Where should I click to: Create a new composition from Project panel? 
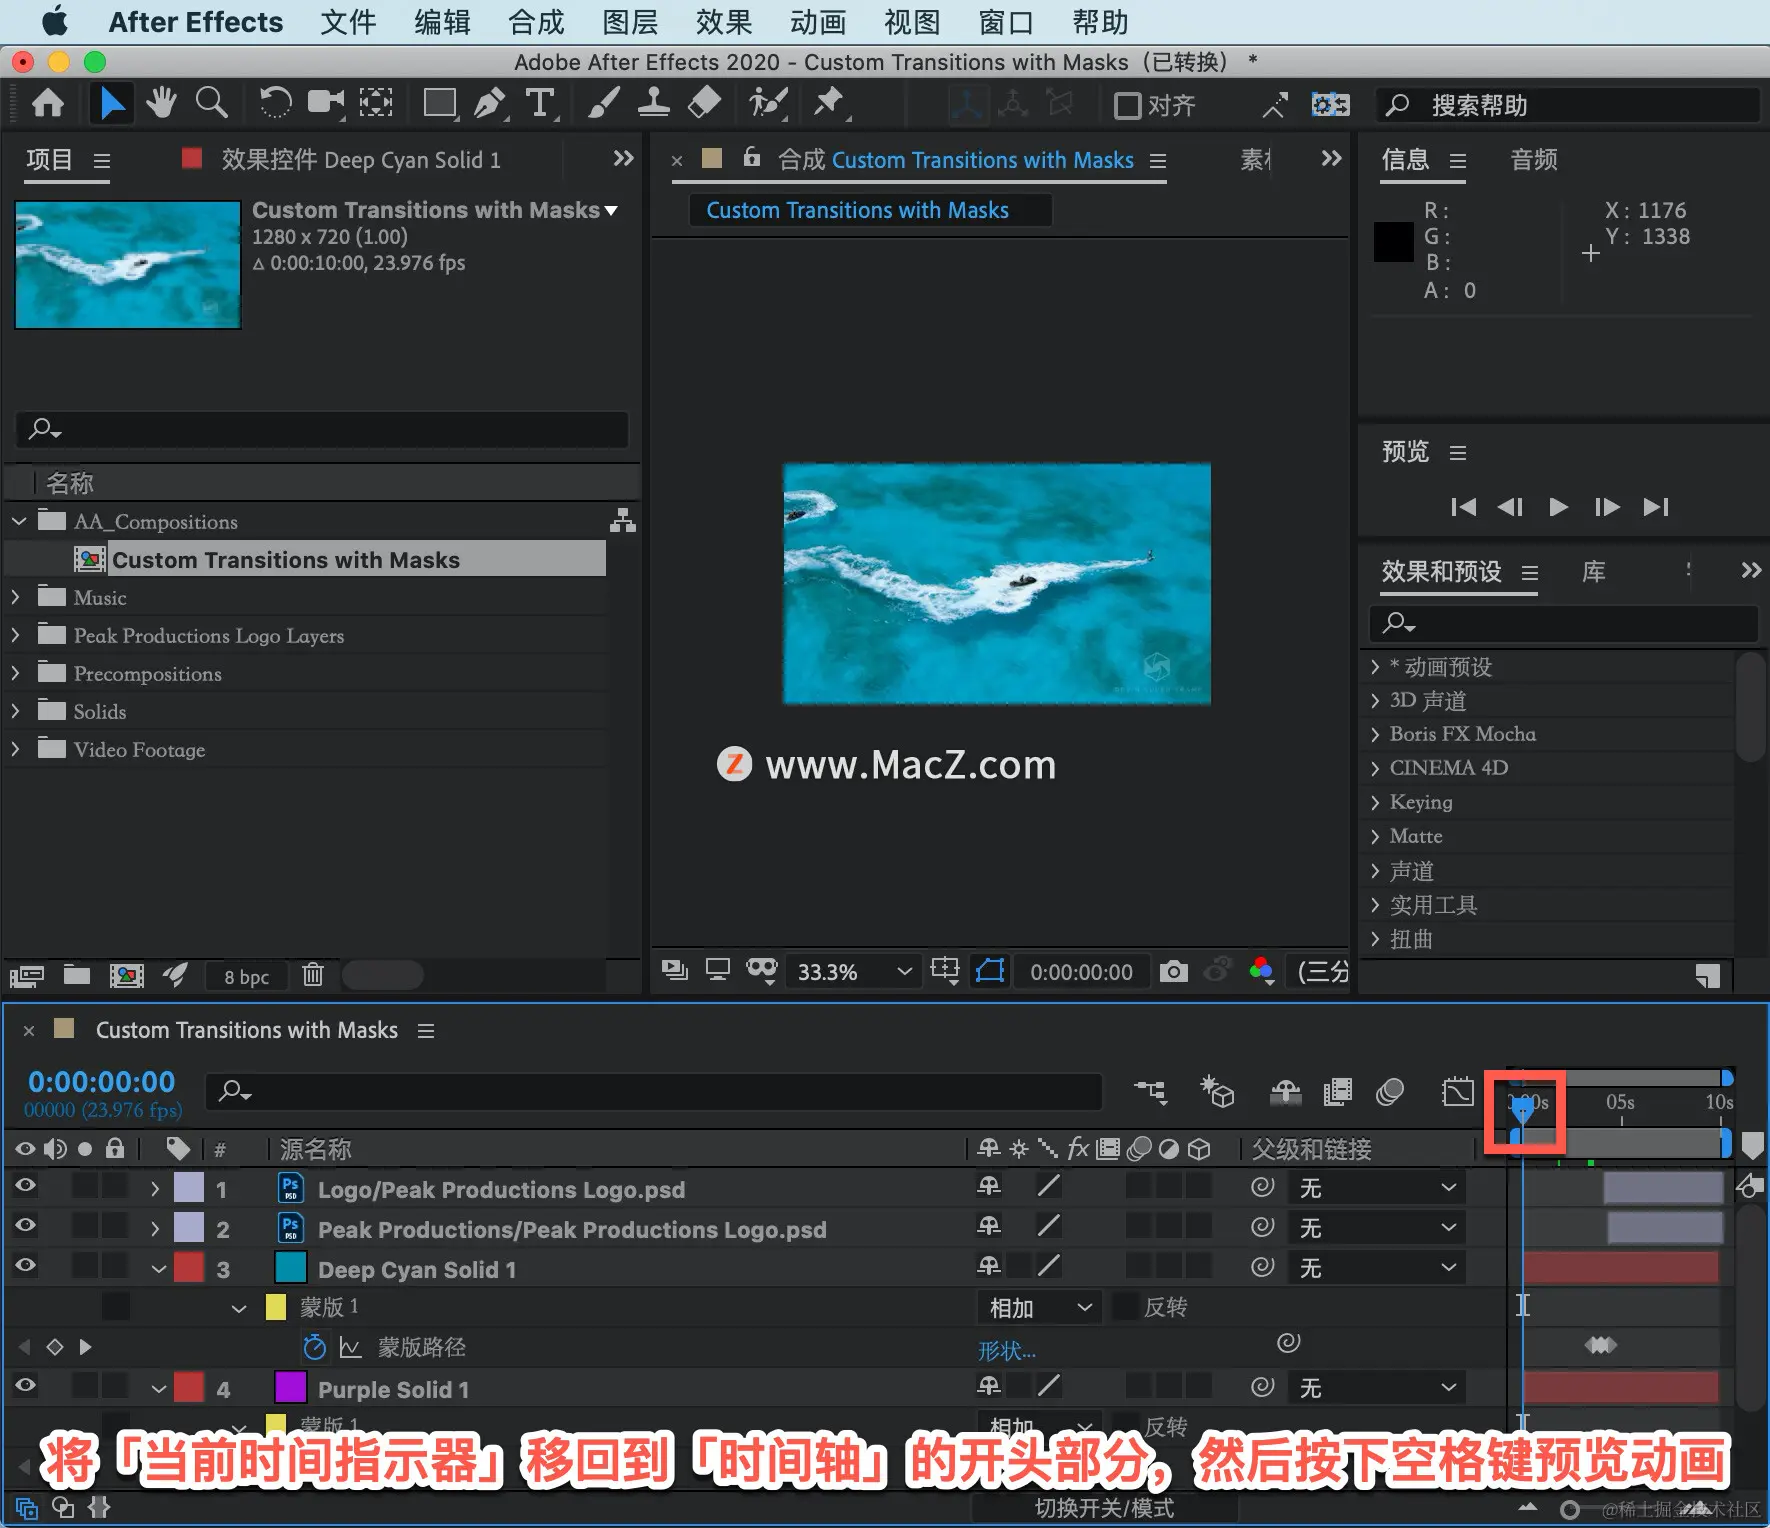click(126, 975)
